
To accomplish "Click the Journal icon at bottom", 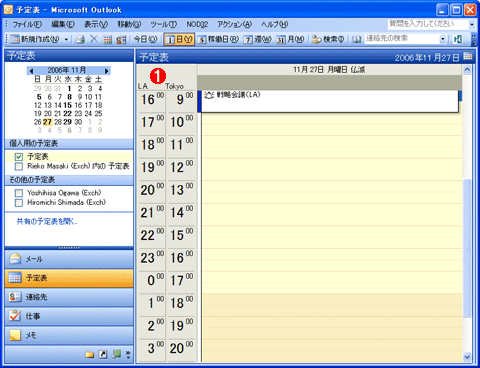I will (x=116, y=354).
